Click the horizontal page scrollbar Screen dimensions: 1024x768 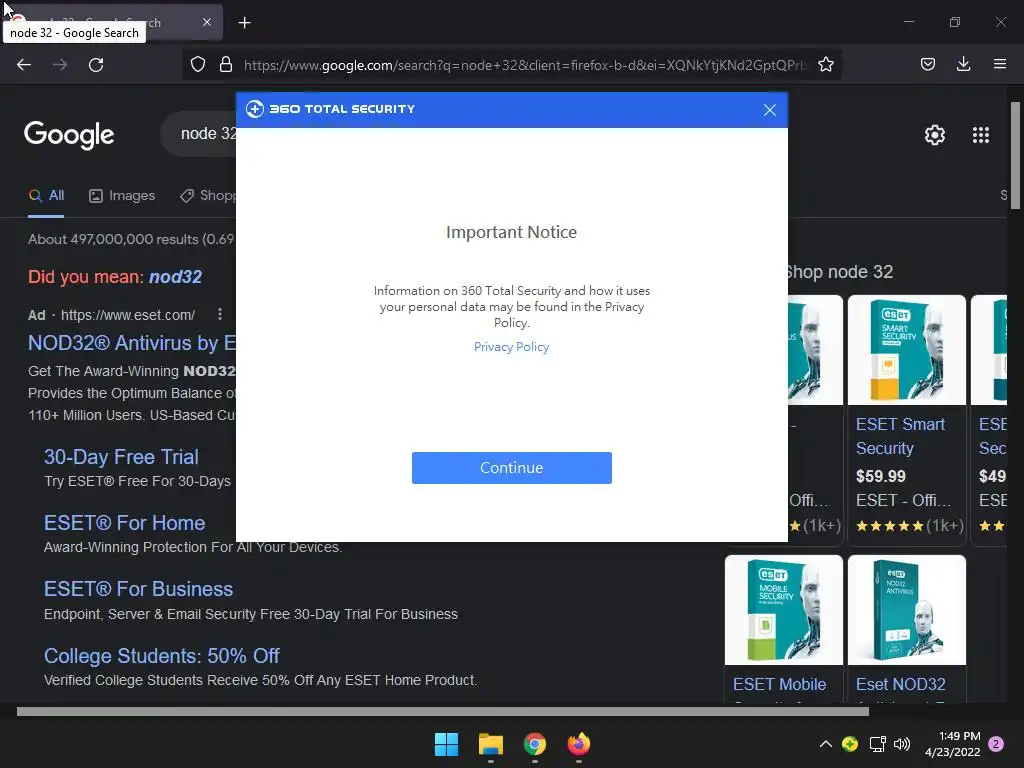click(442, 711)
